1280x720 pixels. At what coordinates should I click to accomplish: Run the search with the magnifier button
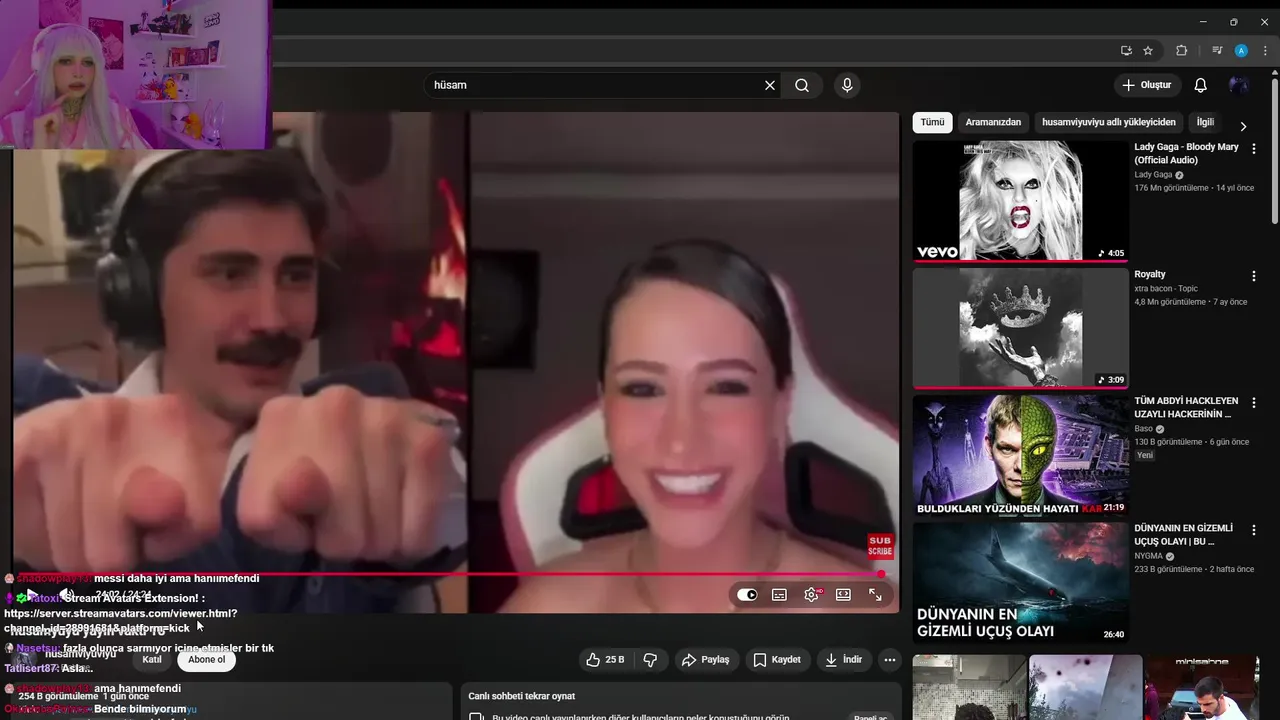pyautogui.click(x=802, y=85)
